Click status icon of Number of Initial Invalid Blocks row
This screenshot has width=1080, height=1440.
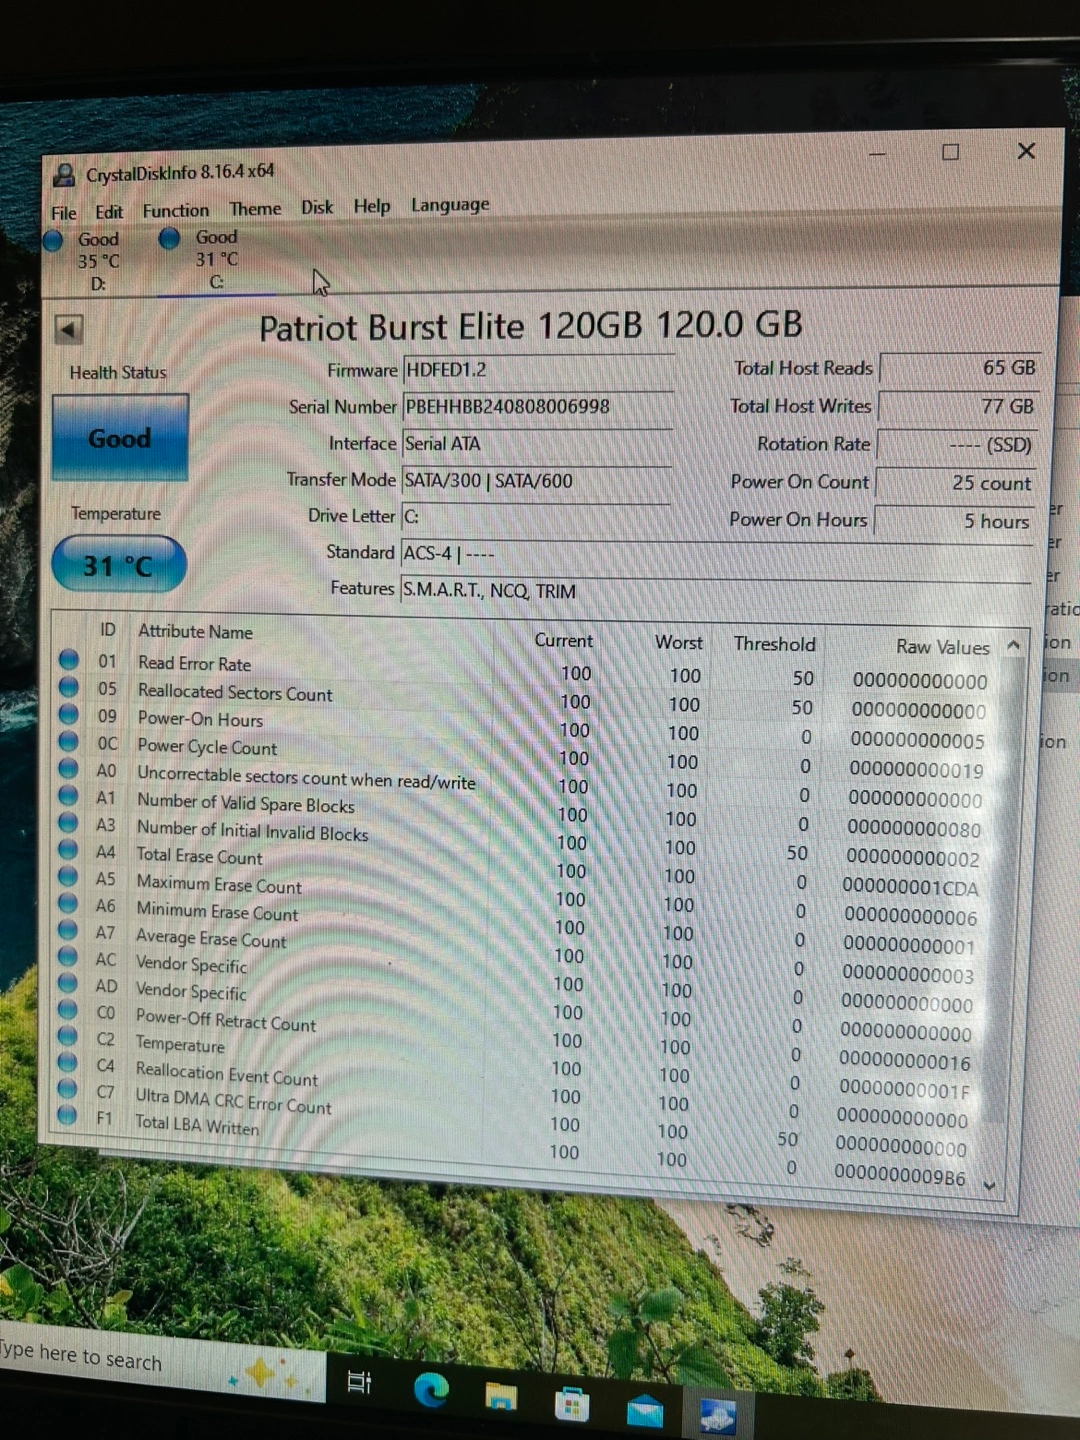pyautogui.click(x=68, y=822)
